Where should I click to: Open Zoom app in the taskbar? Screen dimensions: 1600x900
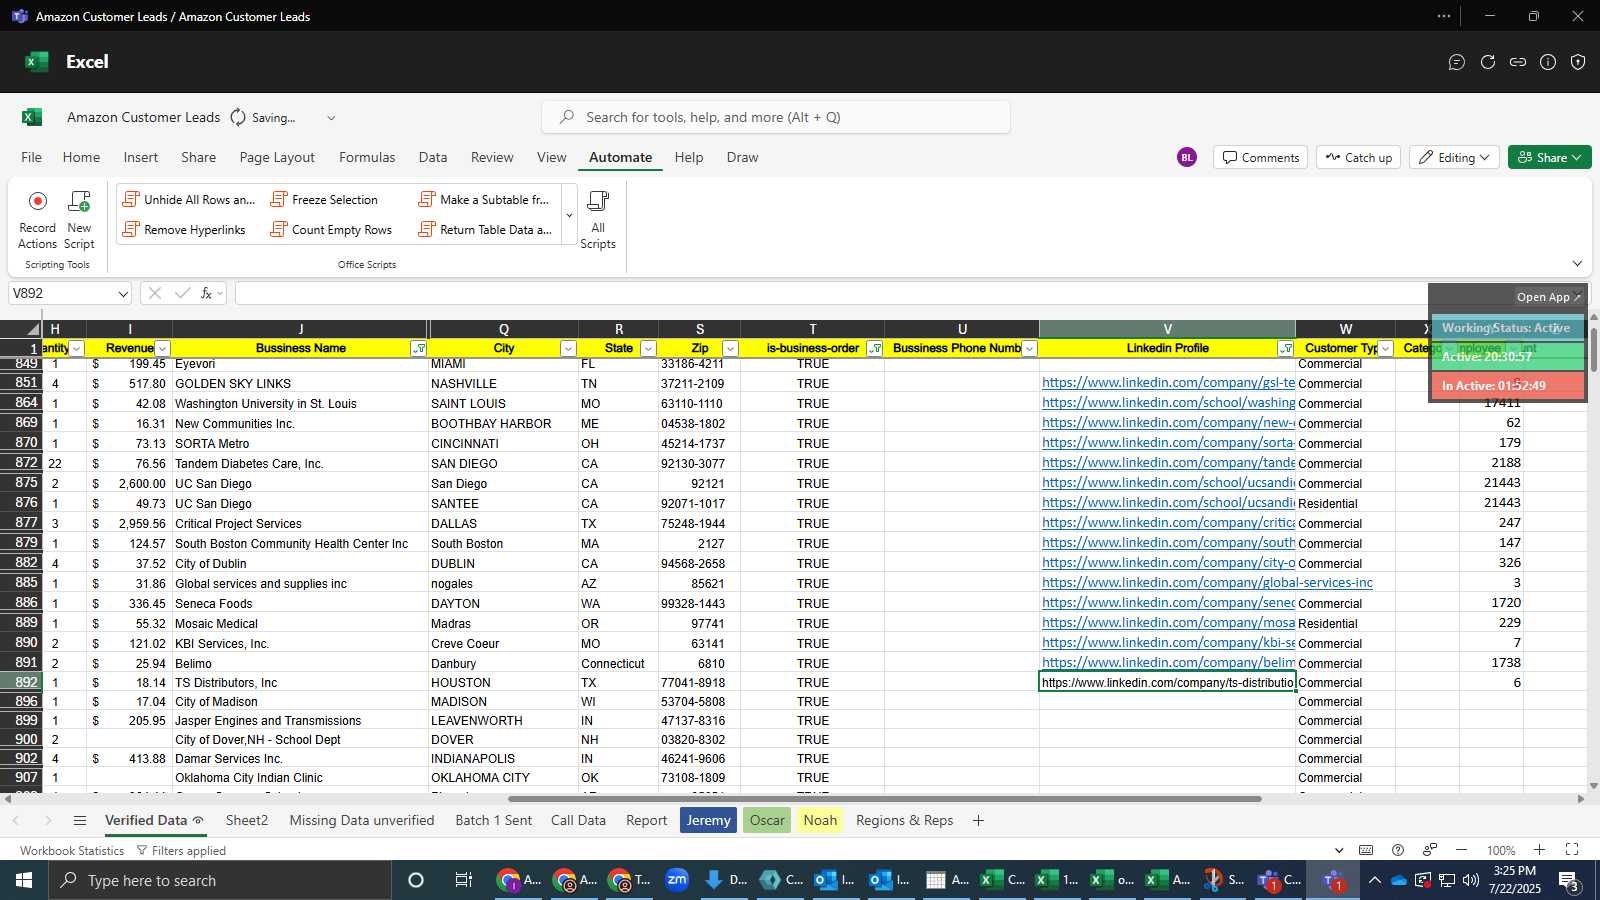pyautogui.click(x=677, y=880)
